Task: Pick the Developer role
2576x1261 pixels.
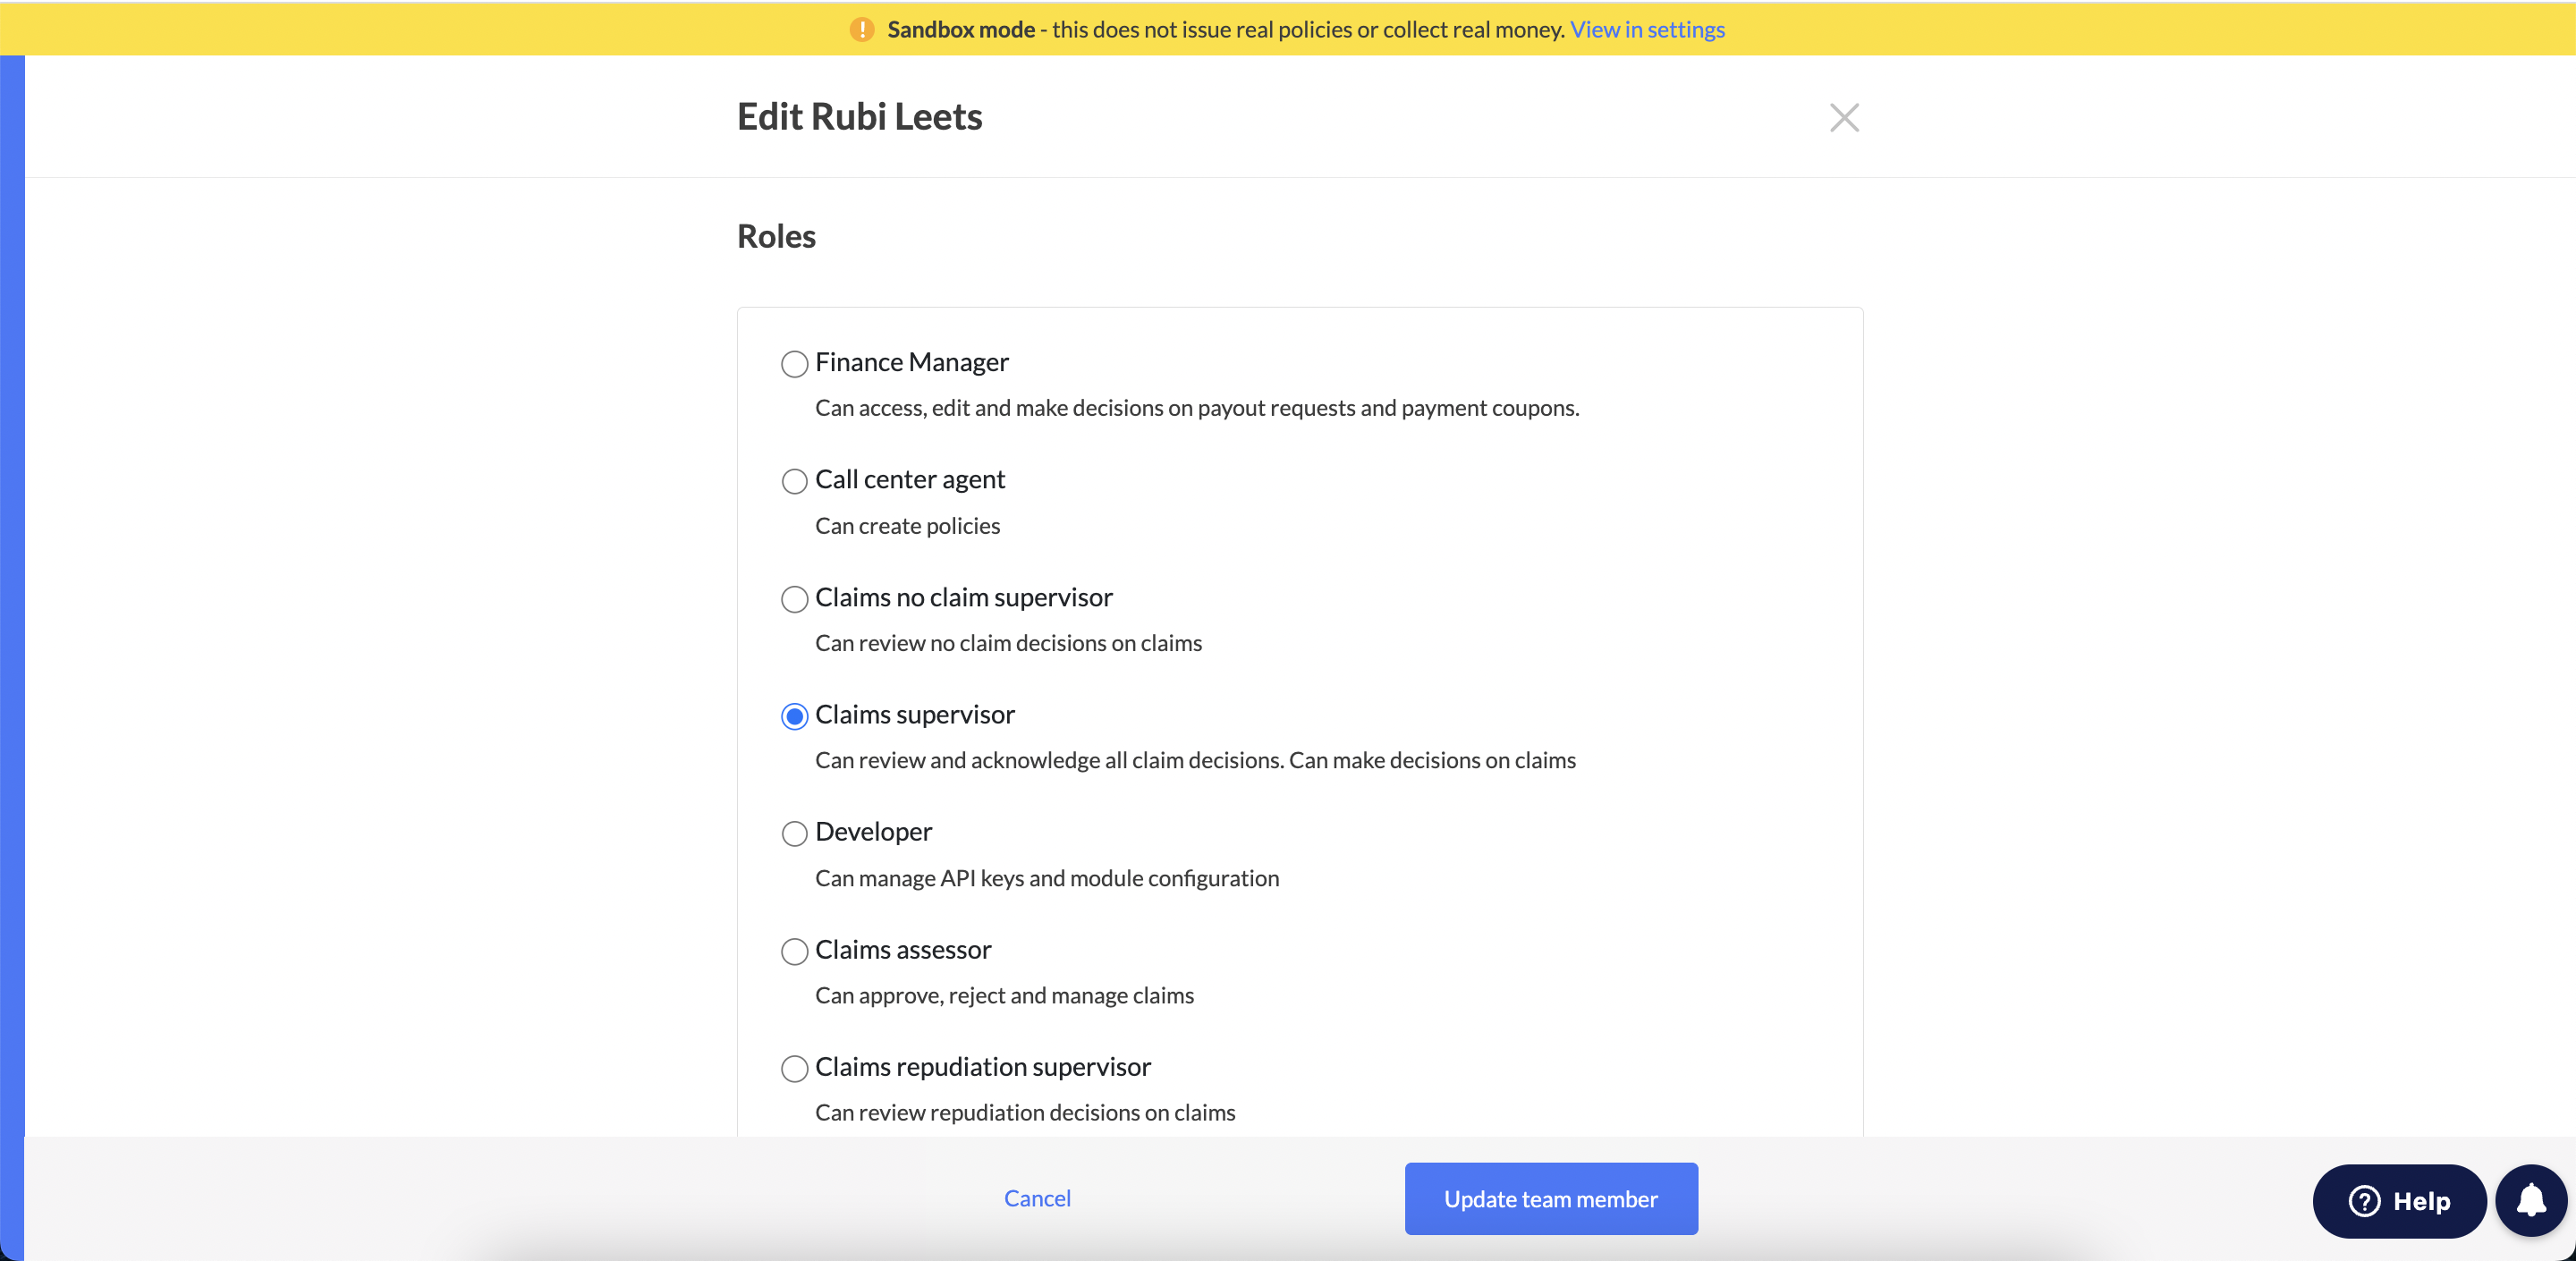Action: [x=794, y=833]
